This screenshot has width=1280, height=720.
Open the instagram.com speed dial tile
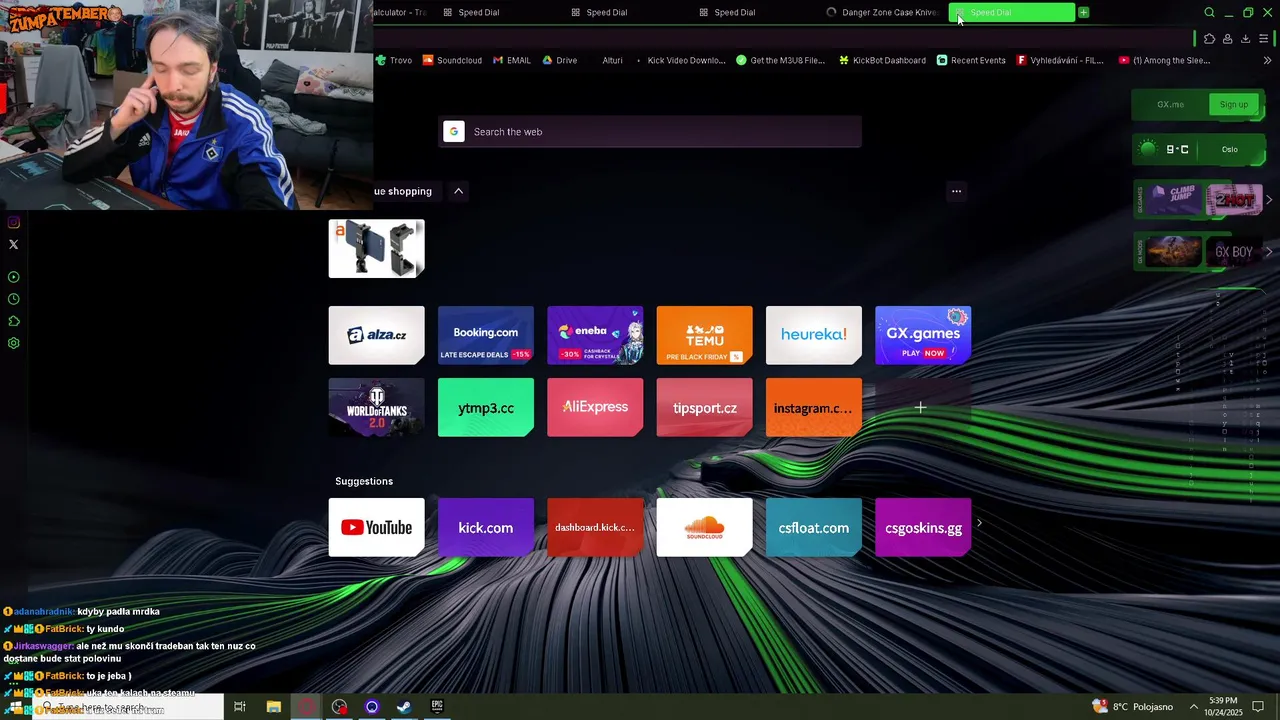click(814, 407)
